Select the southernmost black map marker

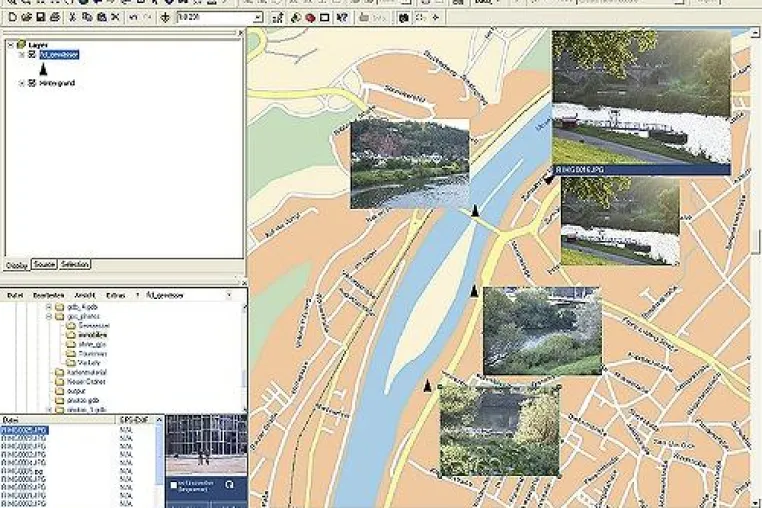click(x=428, y=386)
